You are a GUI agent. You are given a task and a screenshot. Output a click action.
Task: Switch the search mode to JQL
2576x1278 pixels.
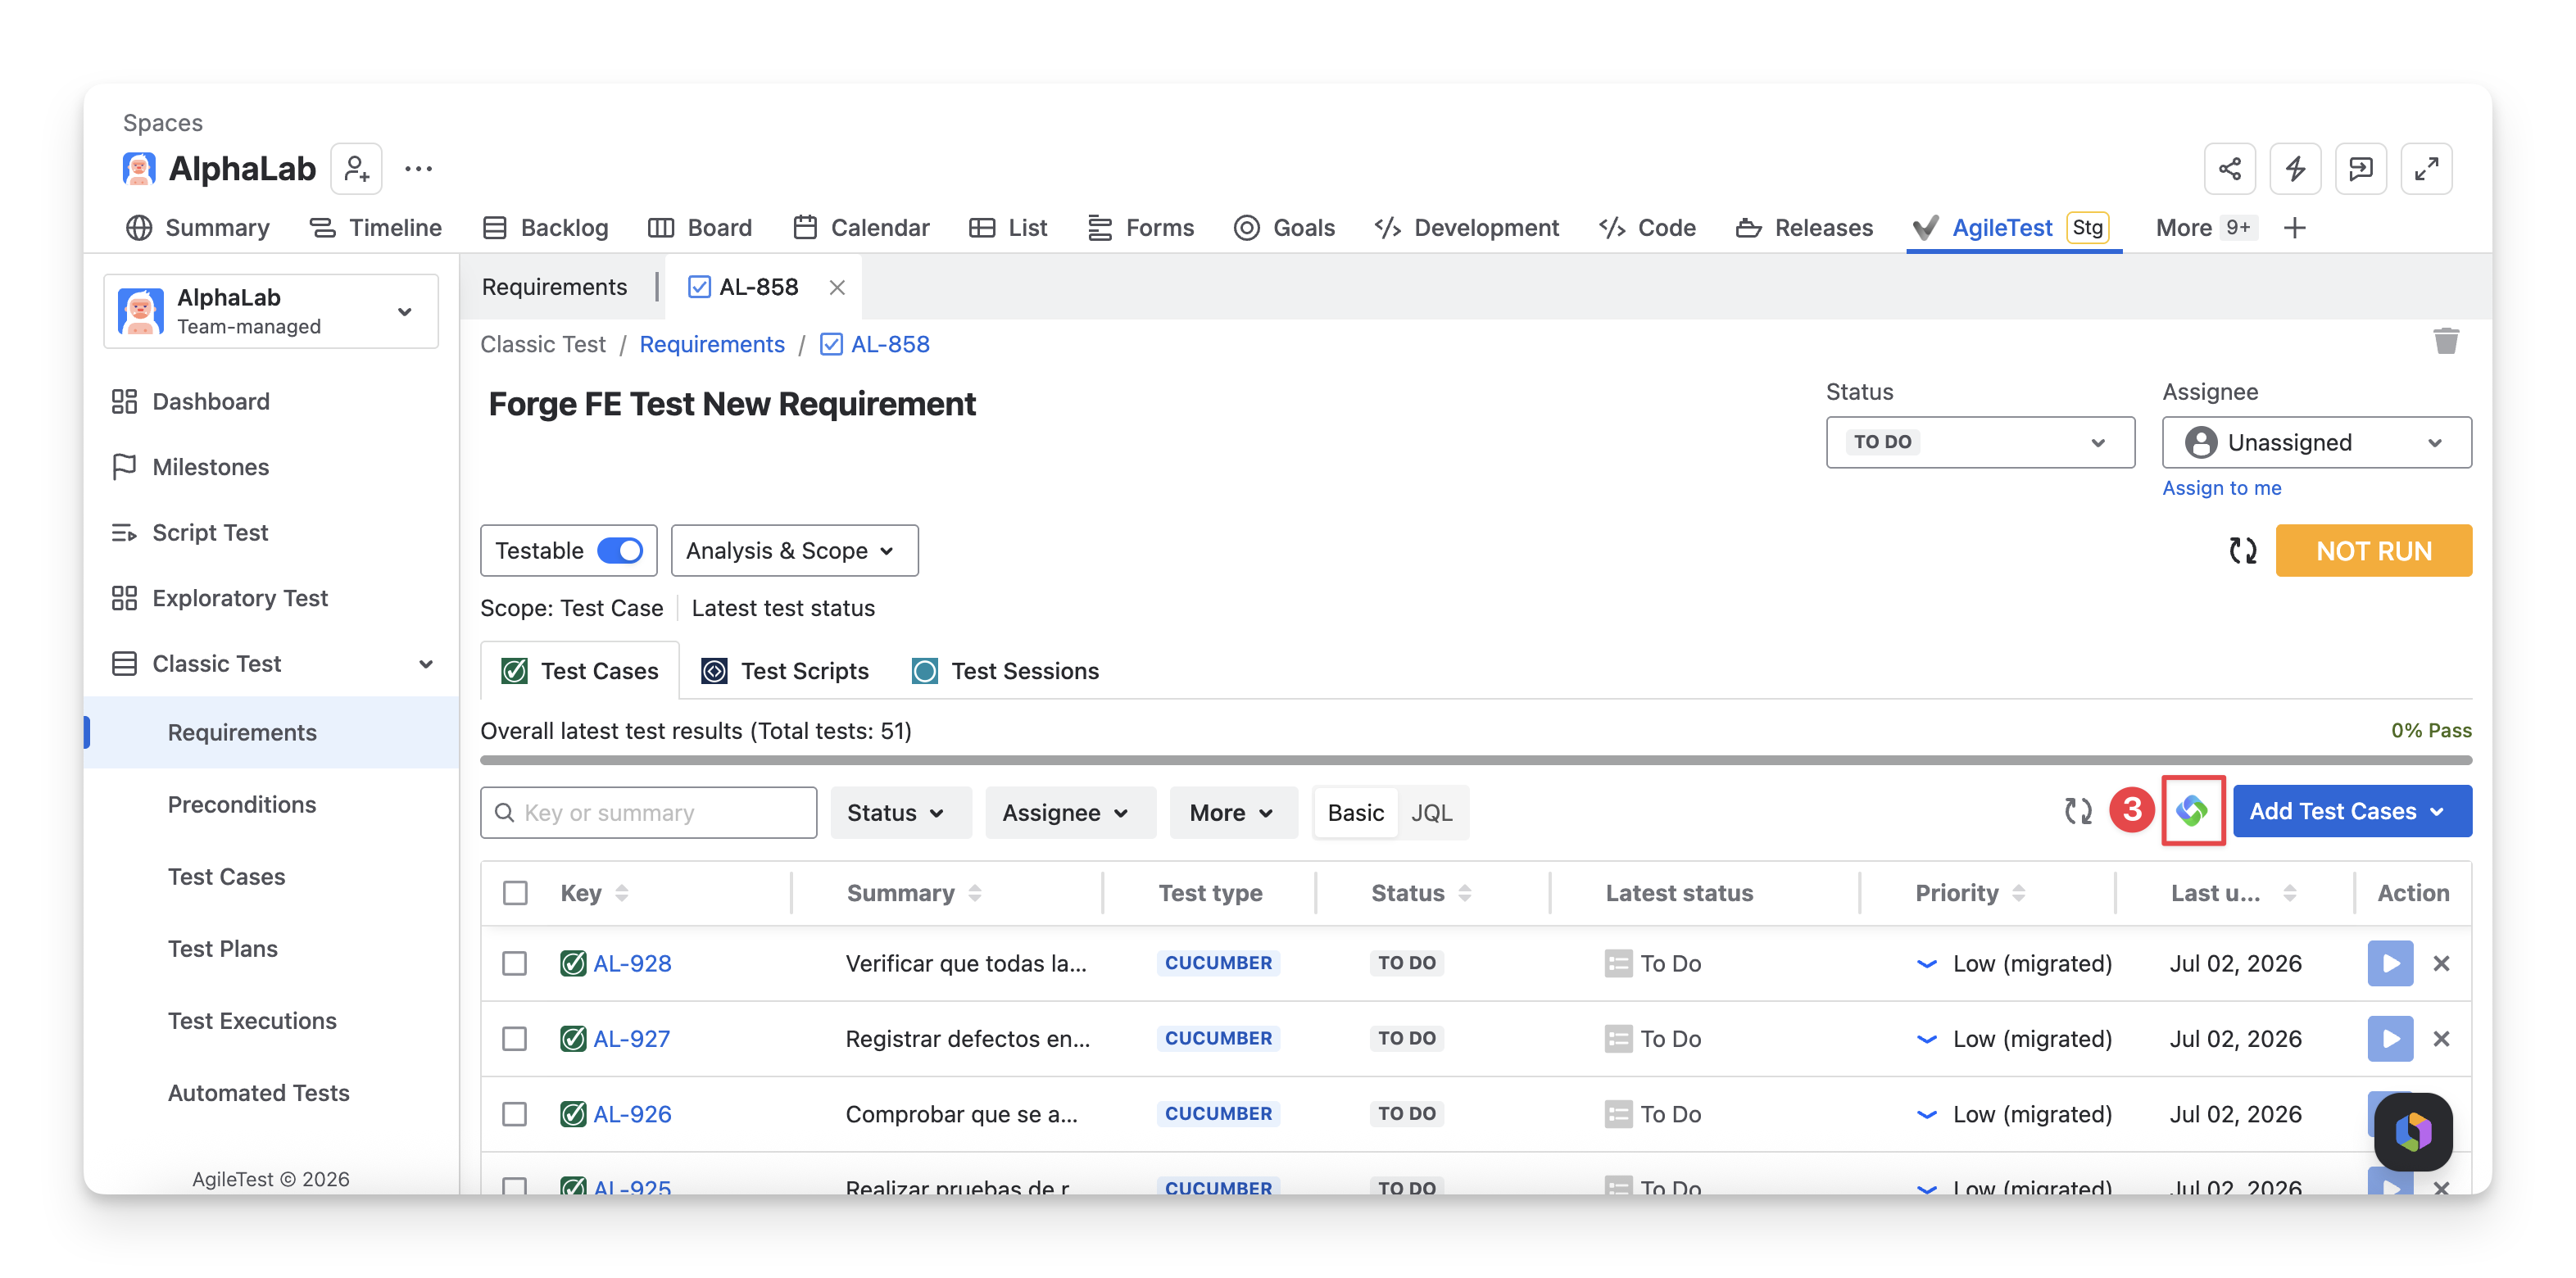(1431, 813)
